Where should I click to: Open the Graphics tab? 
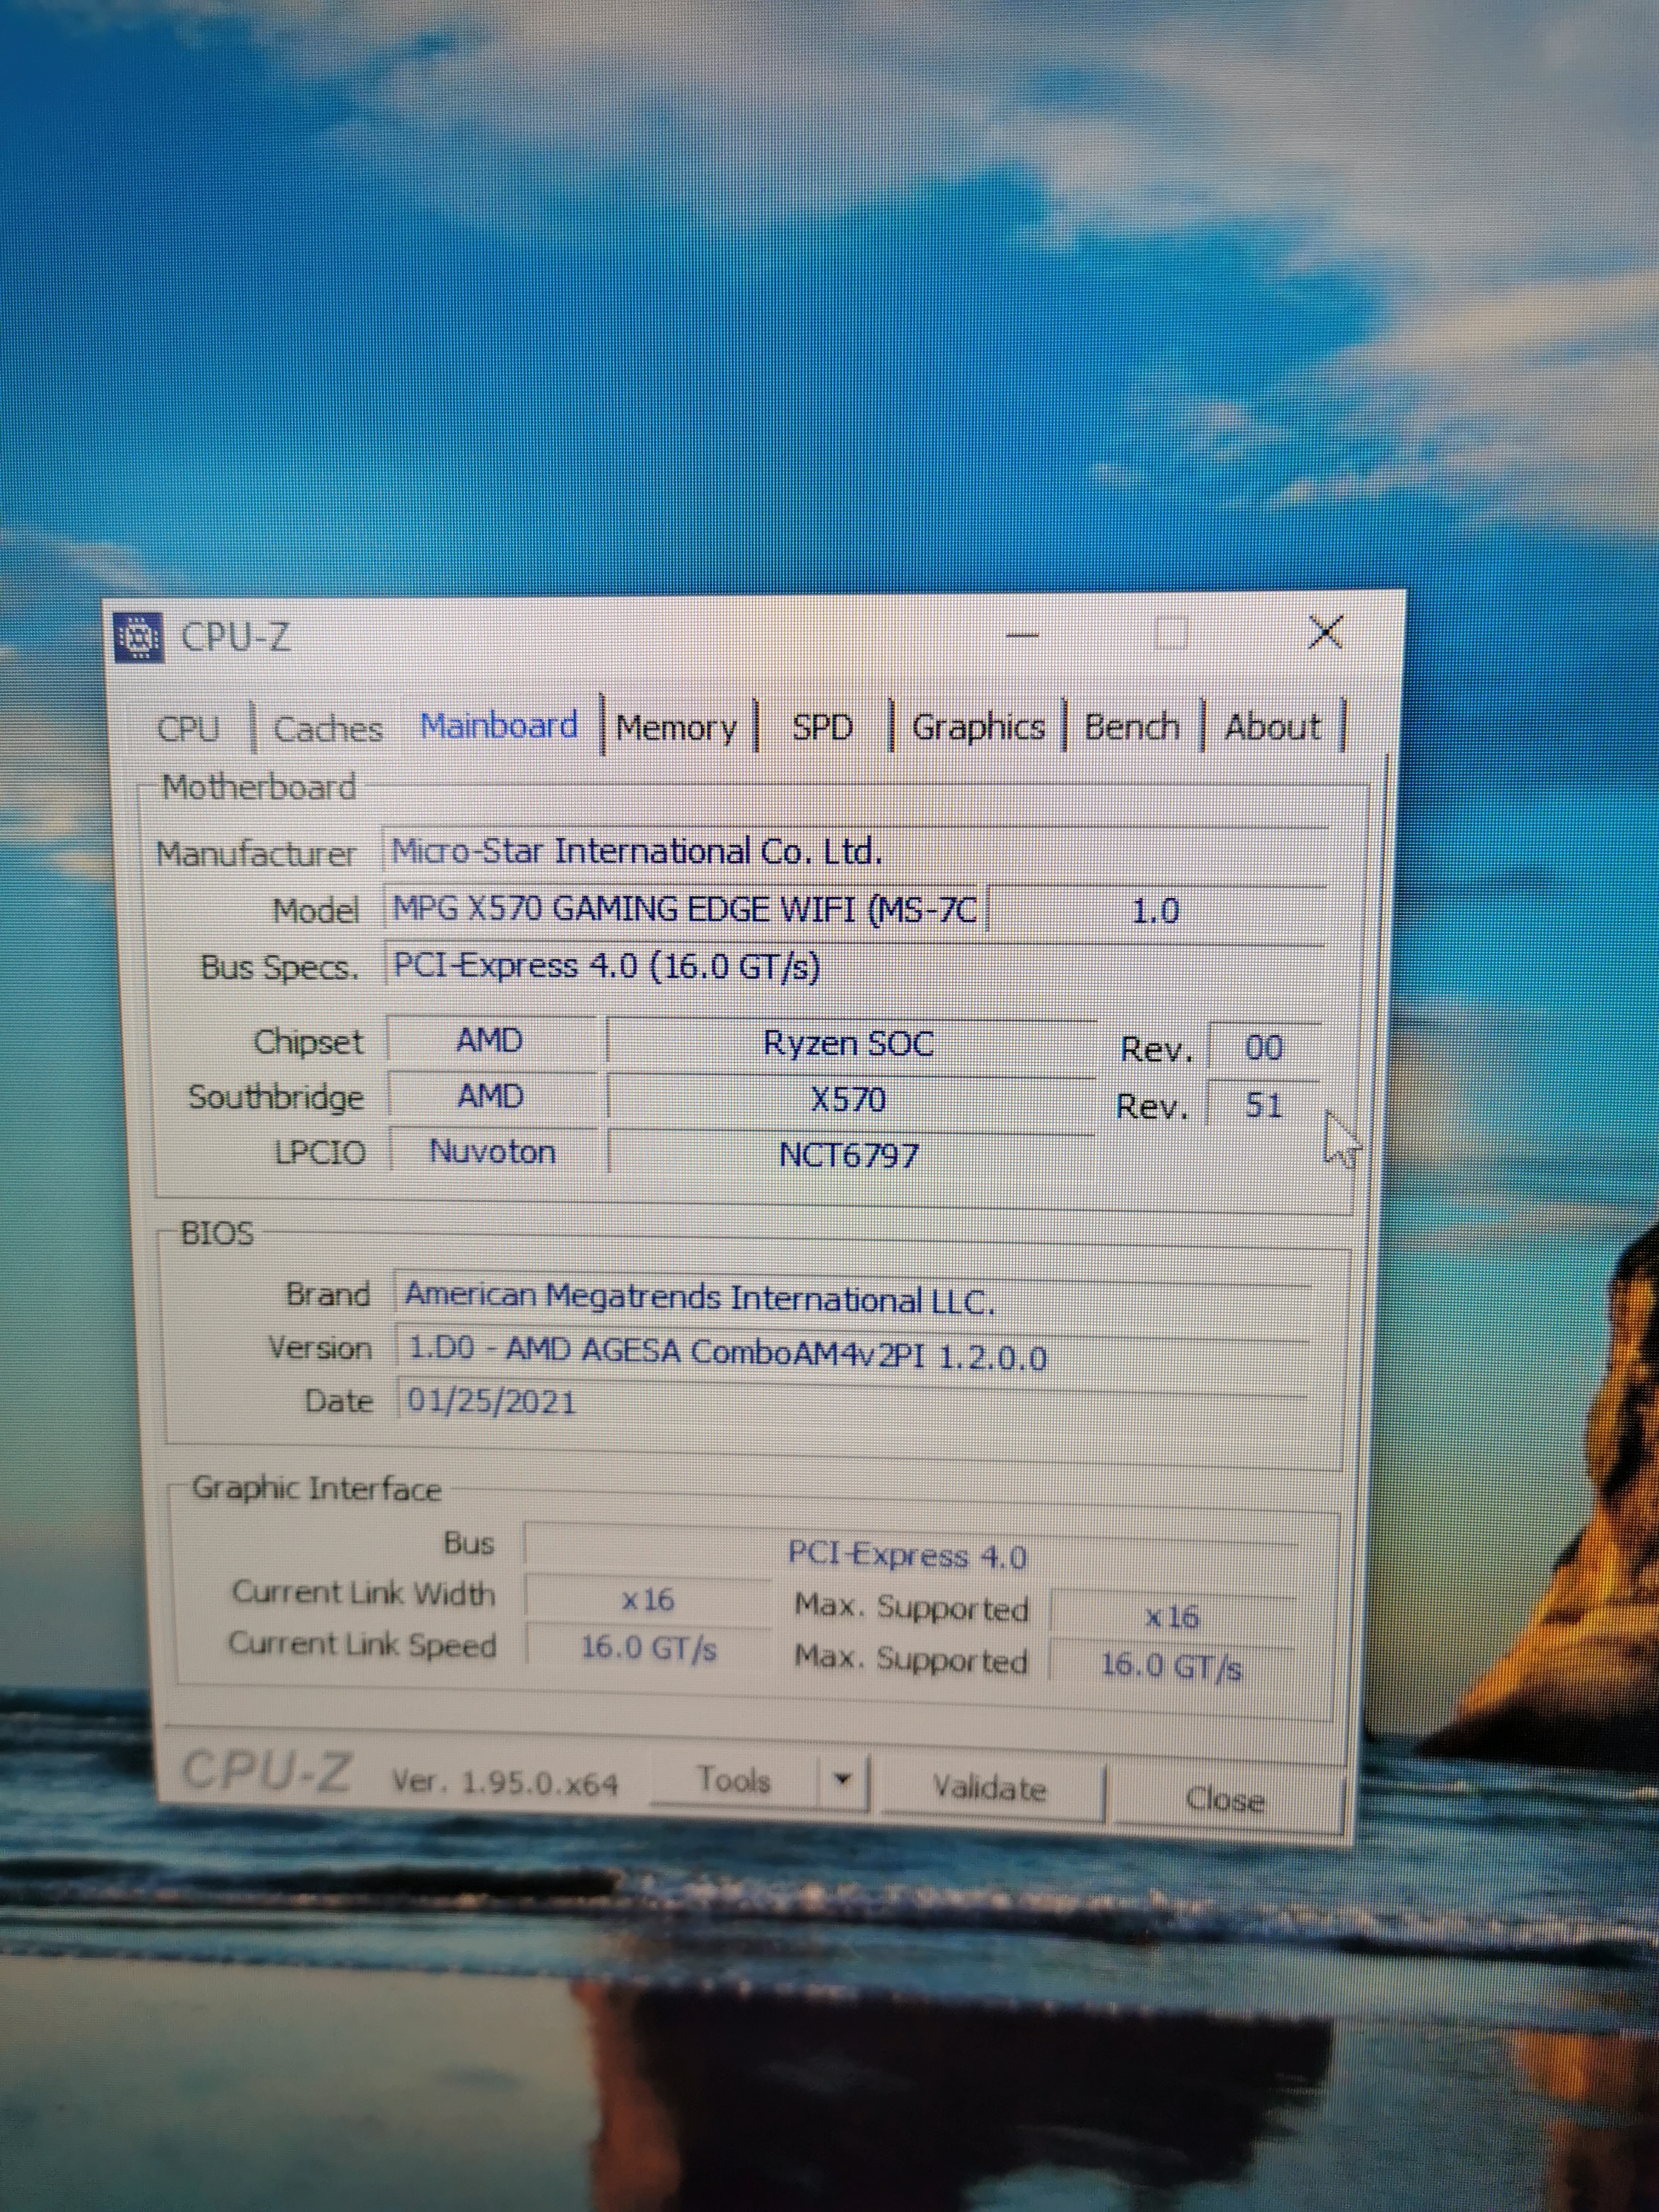pyautogui.click(x=978, y=727)
